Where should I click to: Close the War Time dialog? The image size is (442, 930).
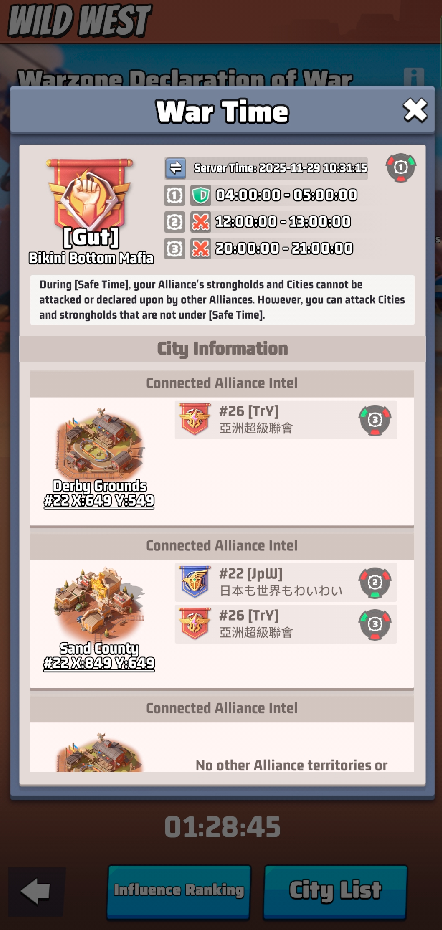pos(415,110)
